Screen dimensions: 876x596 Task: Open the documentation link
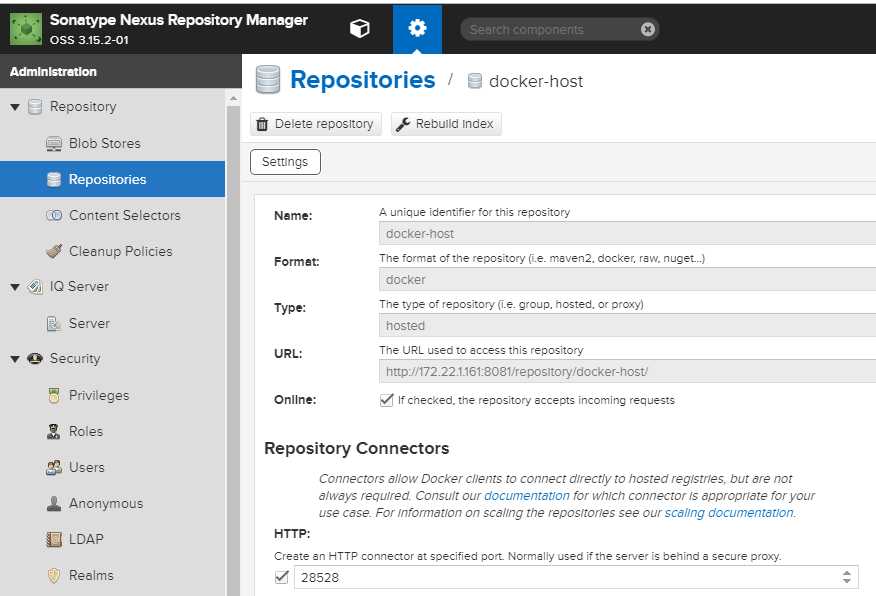click(x=526, y=496)
